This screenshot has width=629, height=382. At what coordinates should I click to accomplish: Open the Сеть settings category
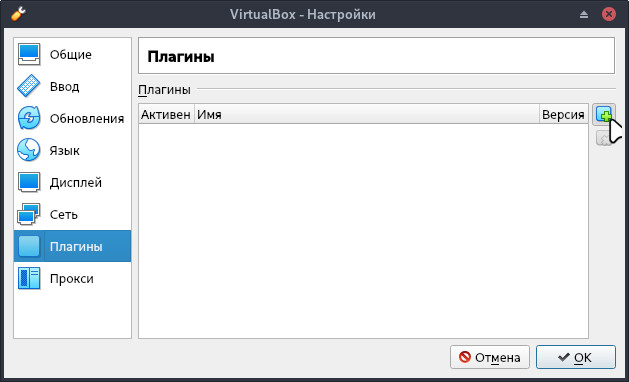pyautogui.click(x=72, y=214)
